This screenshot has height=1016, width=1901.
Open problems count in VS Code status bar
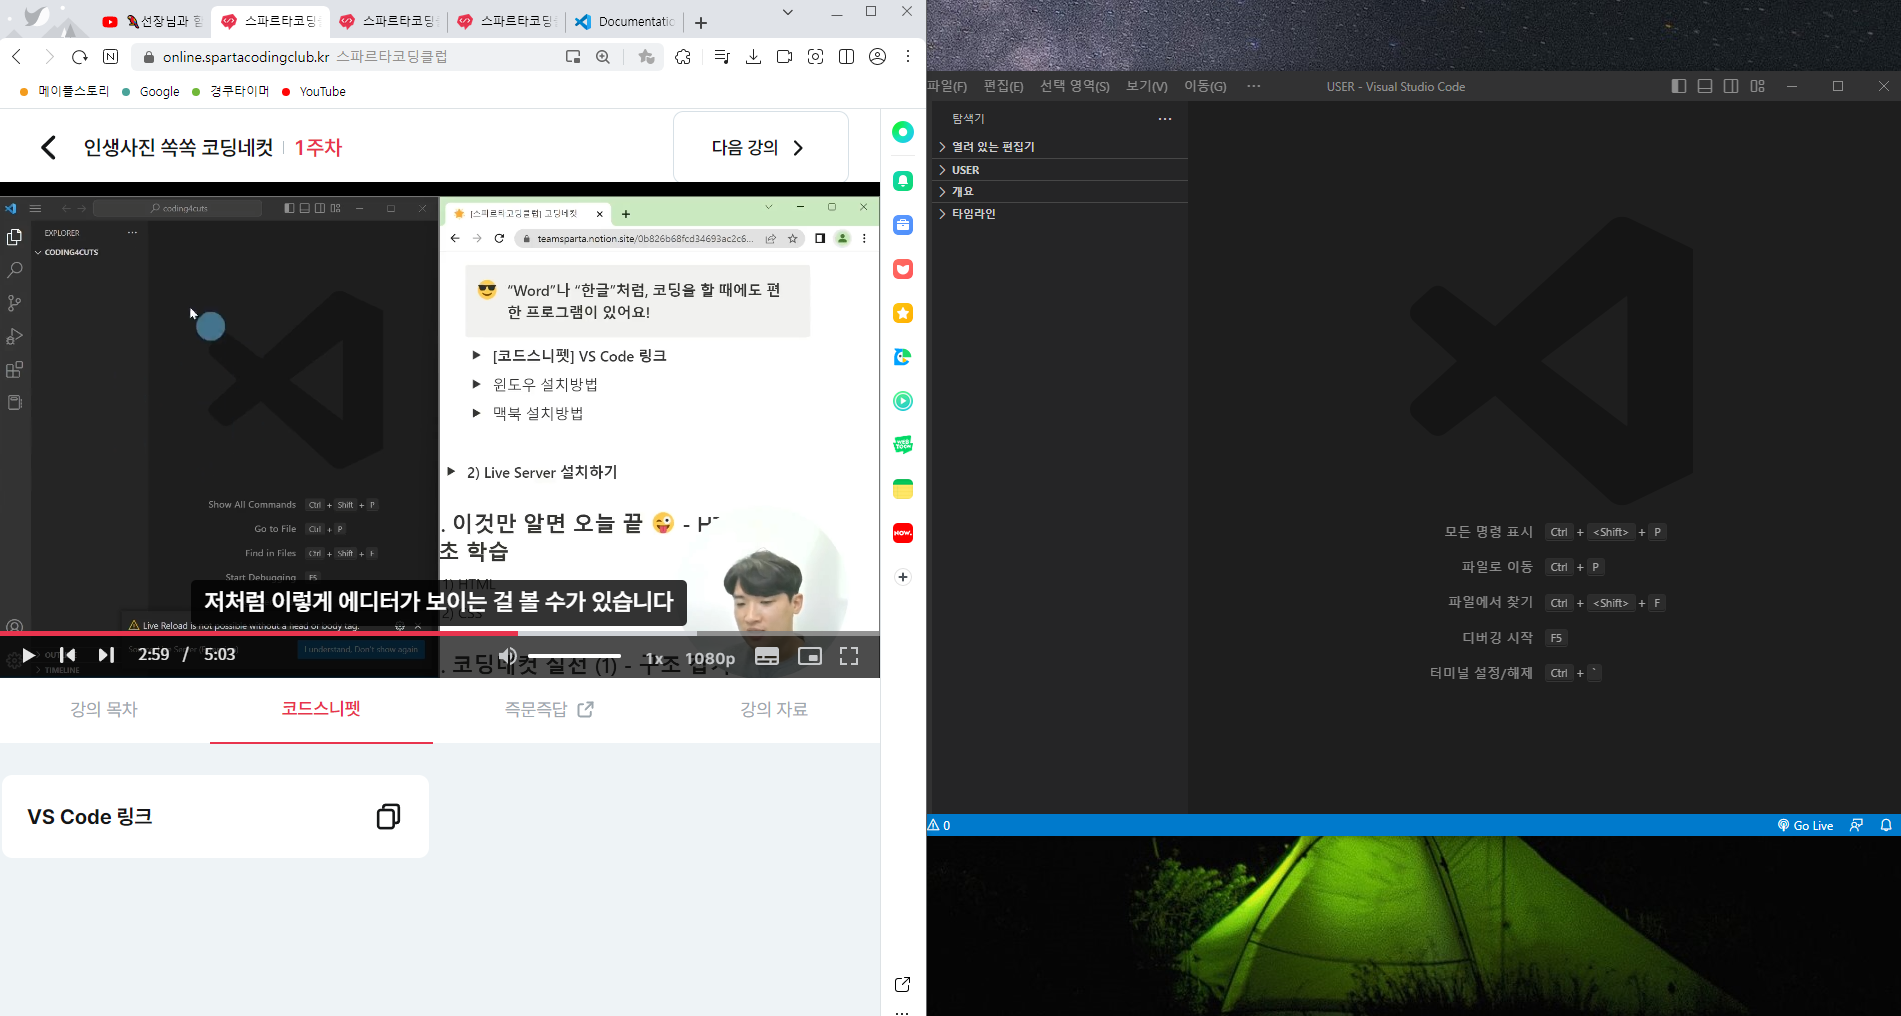point(940,826)
